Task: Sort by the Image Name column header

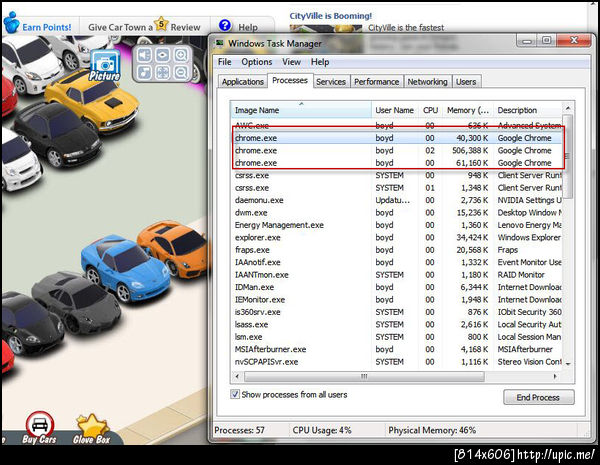Action: 301,110
